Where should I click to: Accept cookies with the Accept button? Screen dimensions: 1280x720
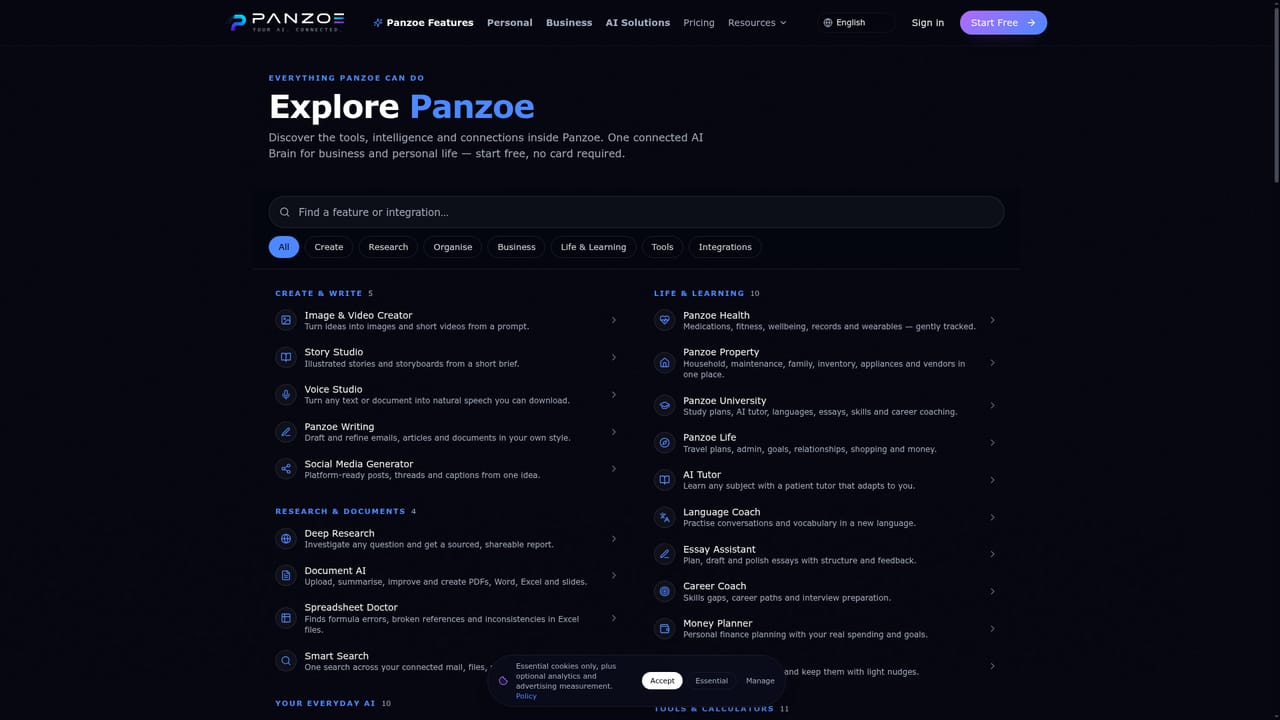(x=662, y=681)
